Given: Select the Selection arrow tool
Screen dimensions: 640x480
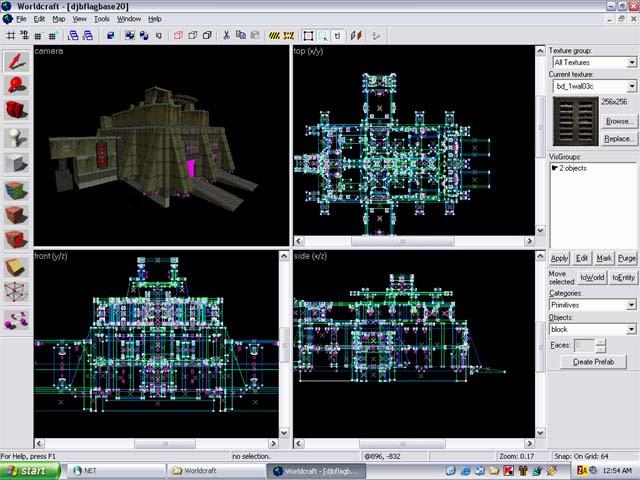Looking at the screenshot, I should click(16, 62).
